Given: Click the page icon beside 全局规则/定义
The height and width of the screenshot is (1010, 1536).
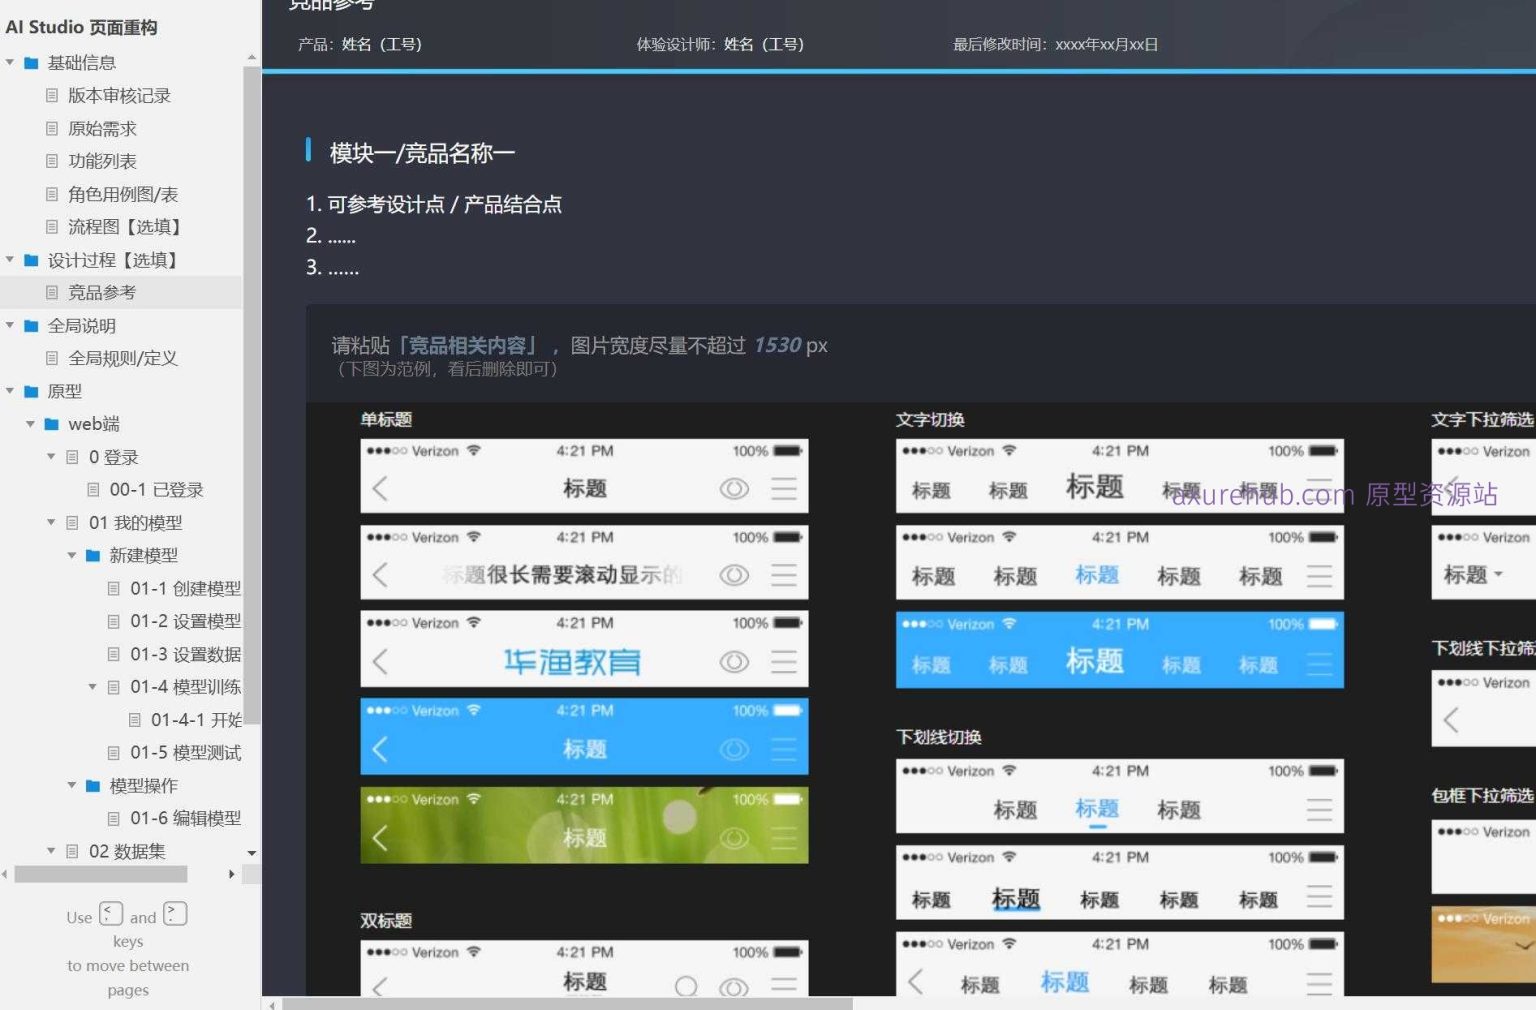Looking at the screenshot, I should [51, 358].
